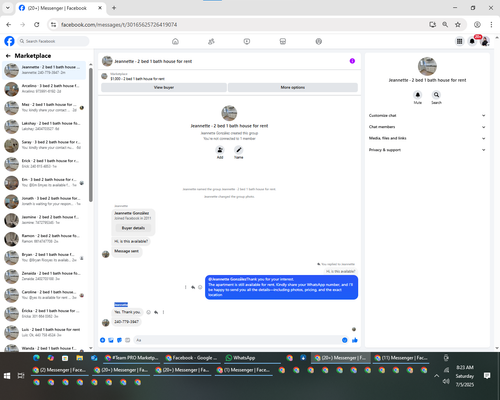Open the Lakshay 2 bed 1 bath conversation
Viewport: 500px width, 400px height.
pyautogui.click(x=44, y=126)
